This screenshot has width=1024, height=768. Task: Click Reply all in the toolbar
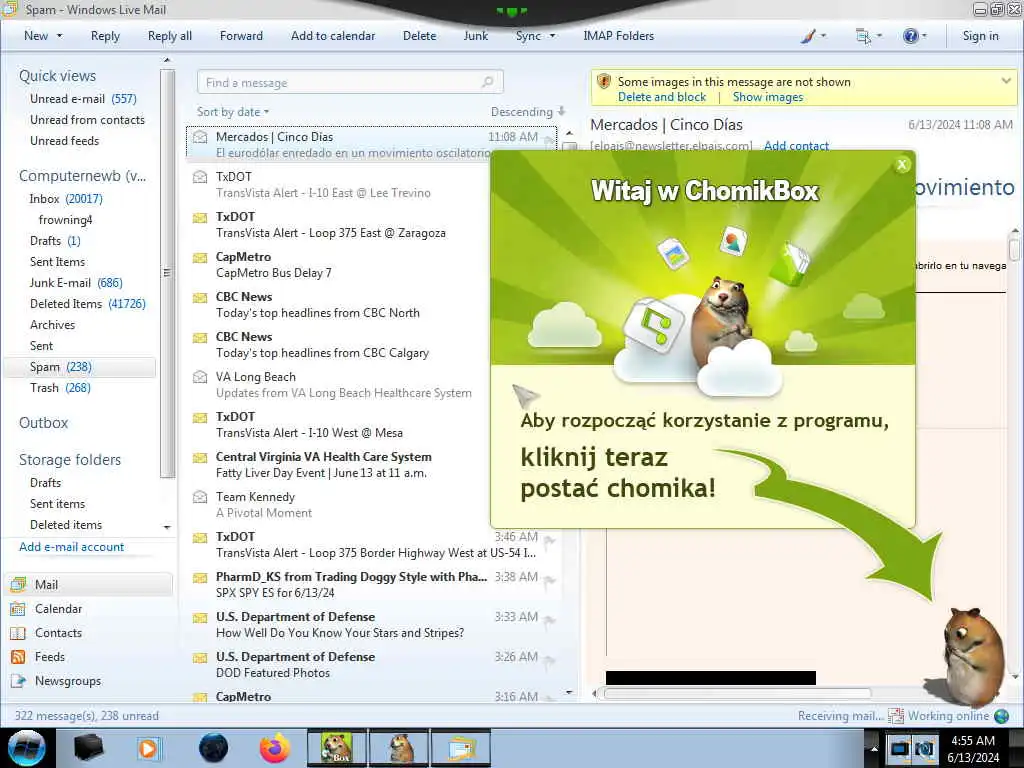(170, 36)
